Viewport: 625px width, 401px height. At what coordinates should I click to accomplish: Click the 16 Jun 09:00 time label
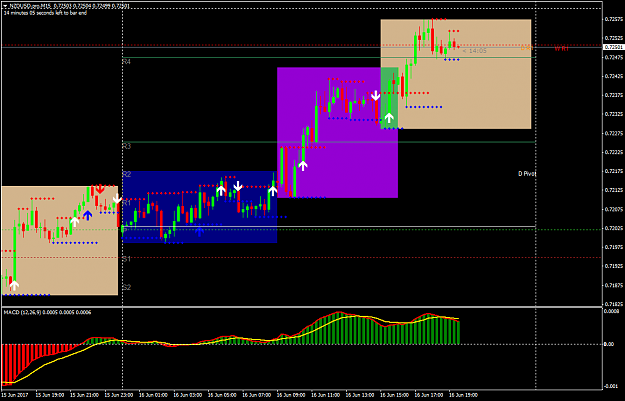[x=291, y=395]
